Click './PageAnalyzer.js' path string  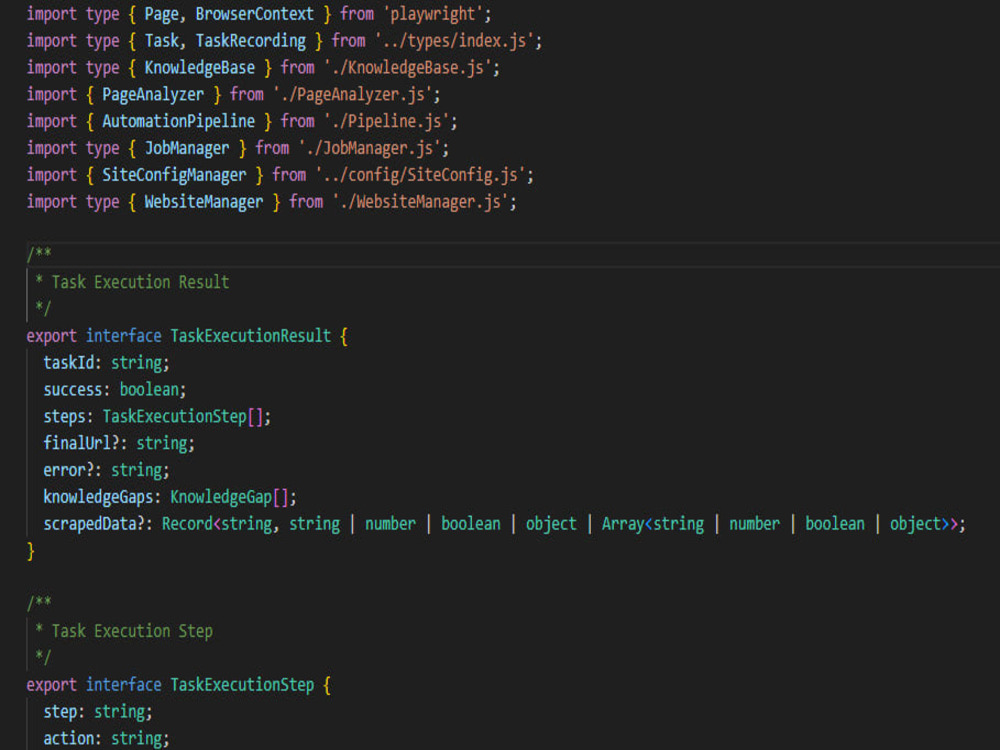pos(353,94)
